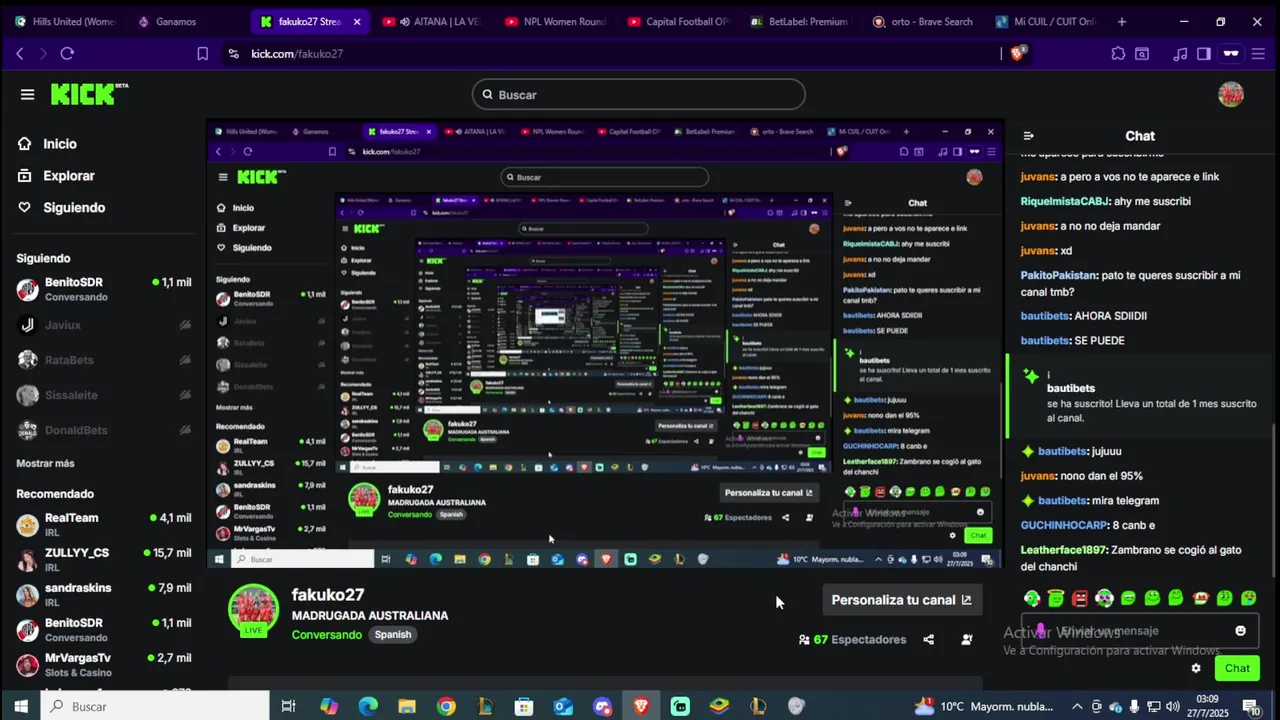Open Copilot from the taskbar
Viewport: 1280px width, 720px height.
click(x=329, y=706)
